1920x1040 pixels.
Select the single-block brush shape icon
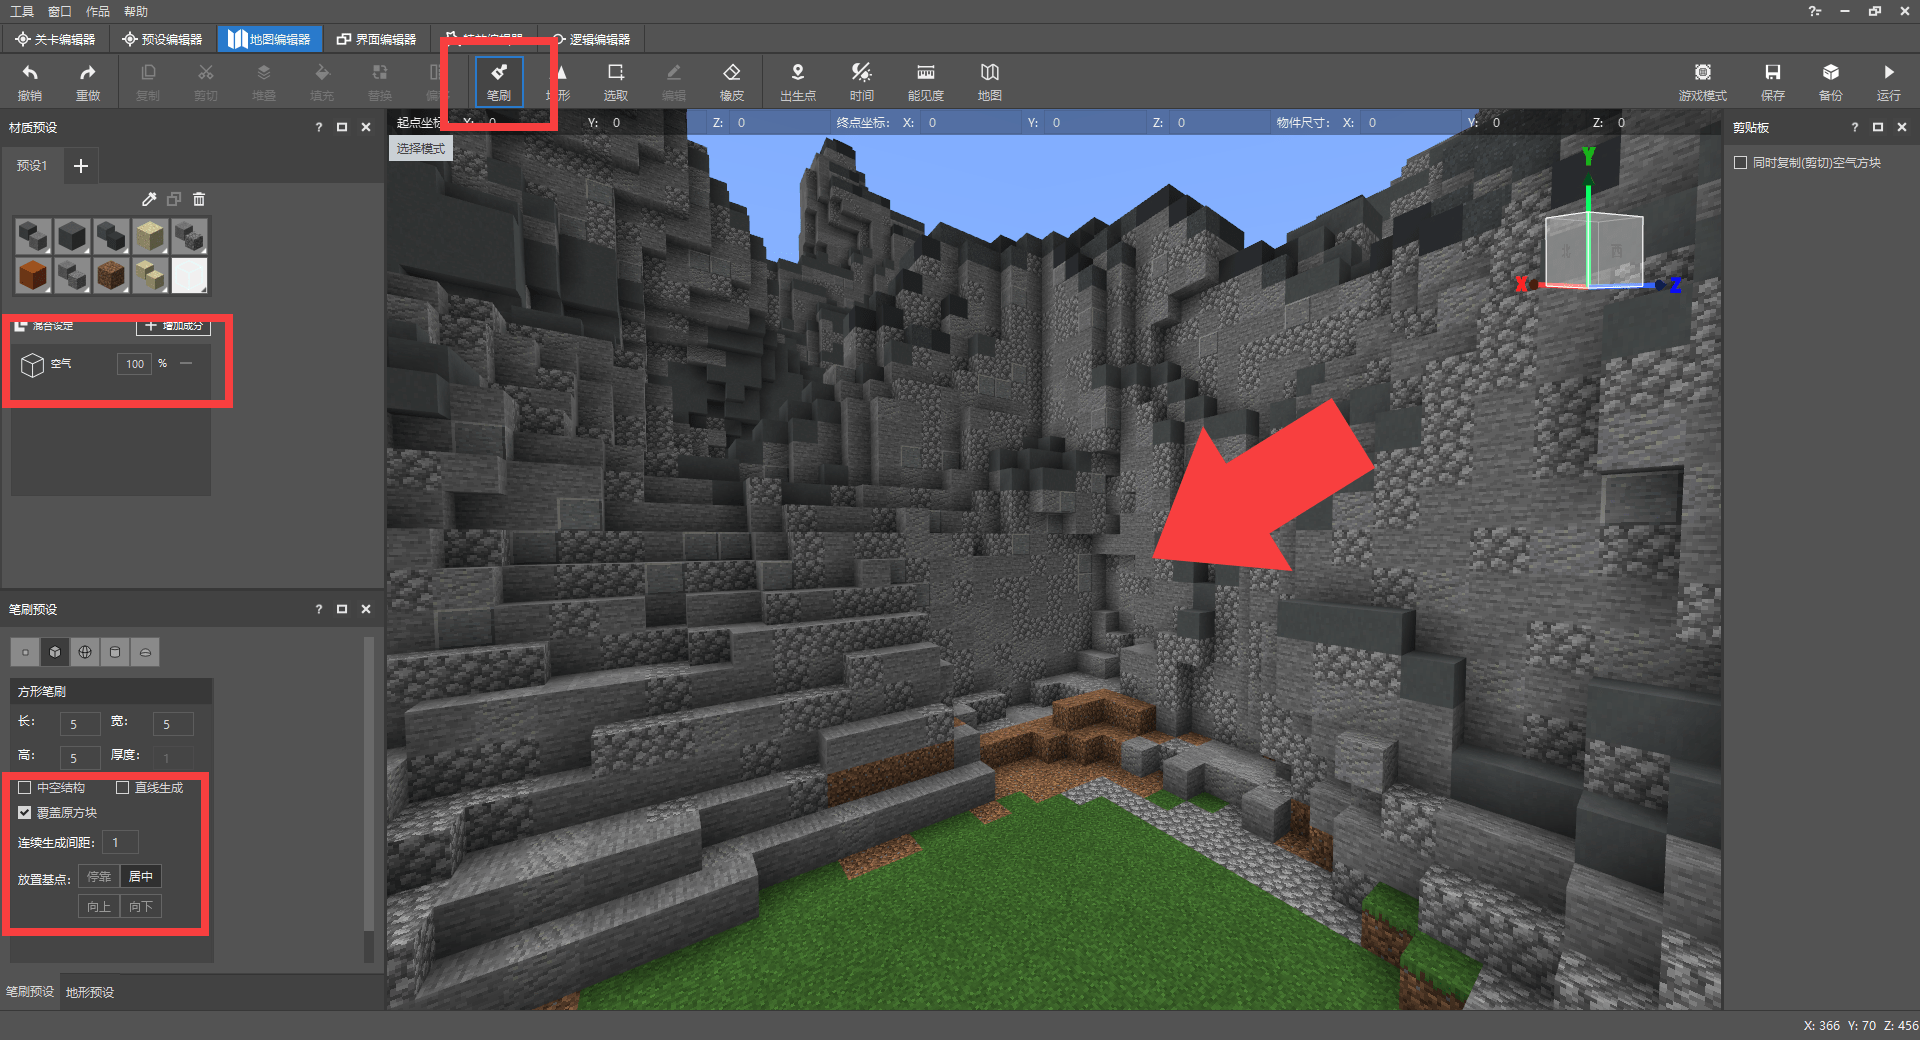[x=25, y=652]
